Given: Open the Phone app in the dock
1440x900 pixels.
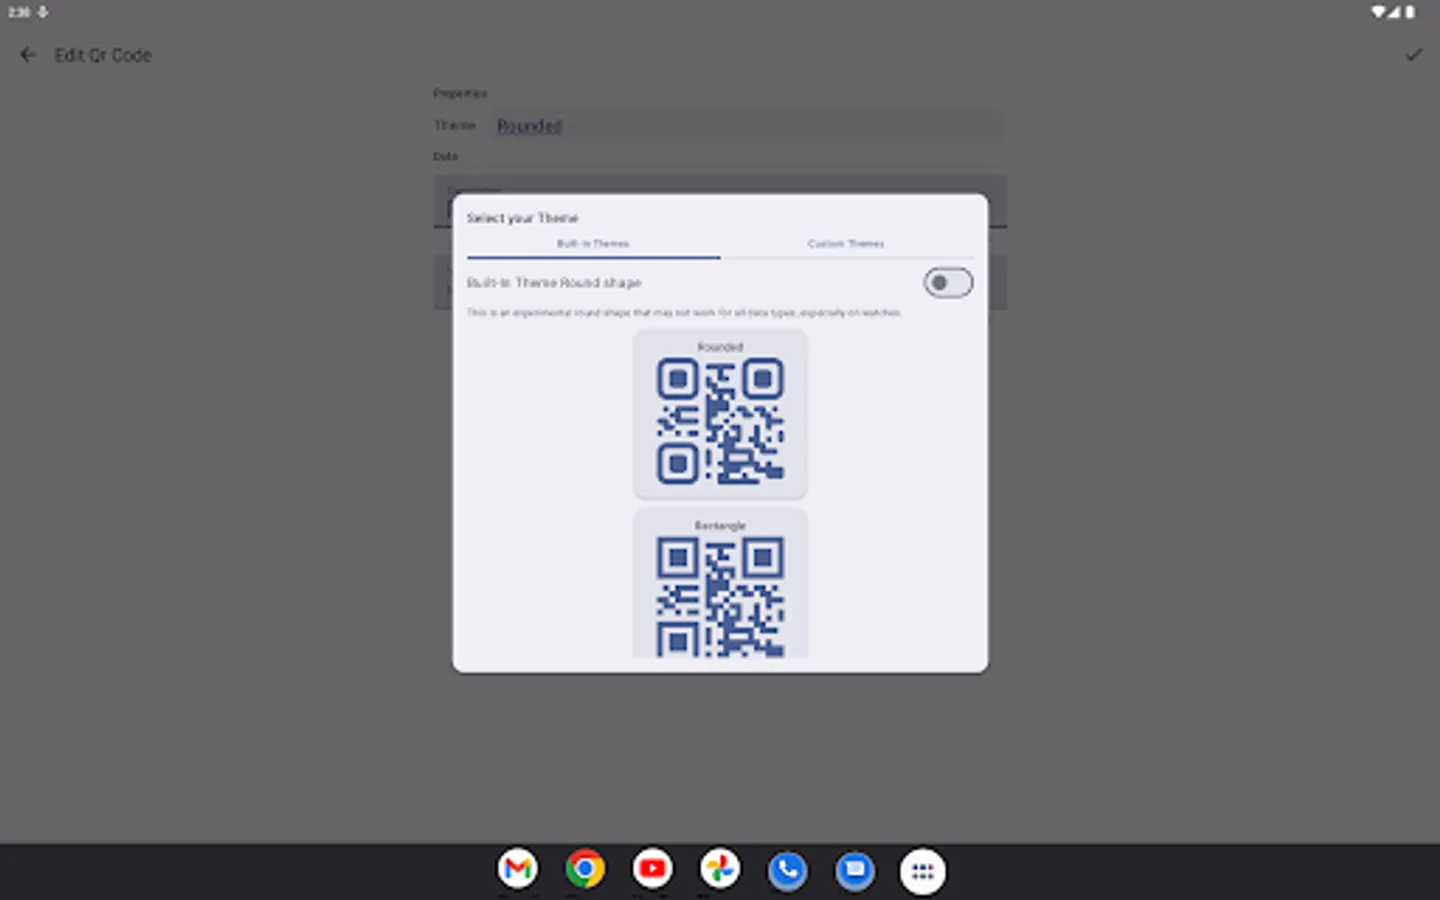Looking at the screenshot, I should (788, 869).
